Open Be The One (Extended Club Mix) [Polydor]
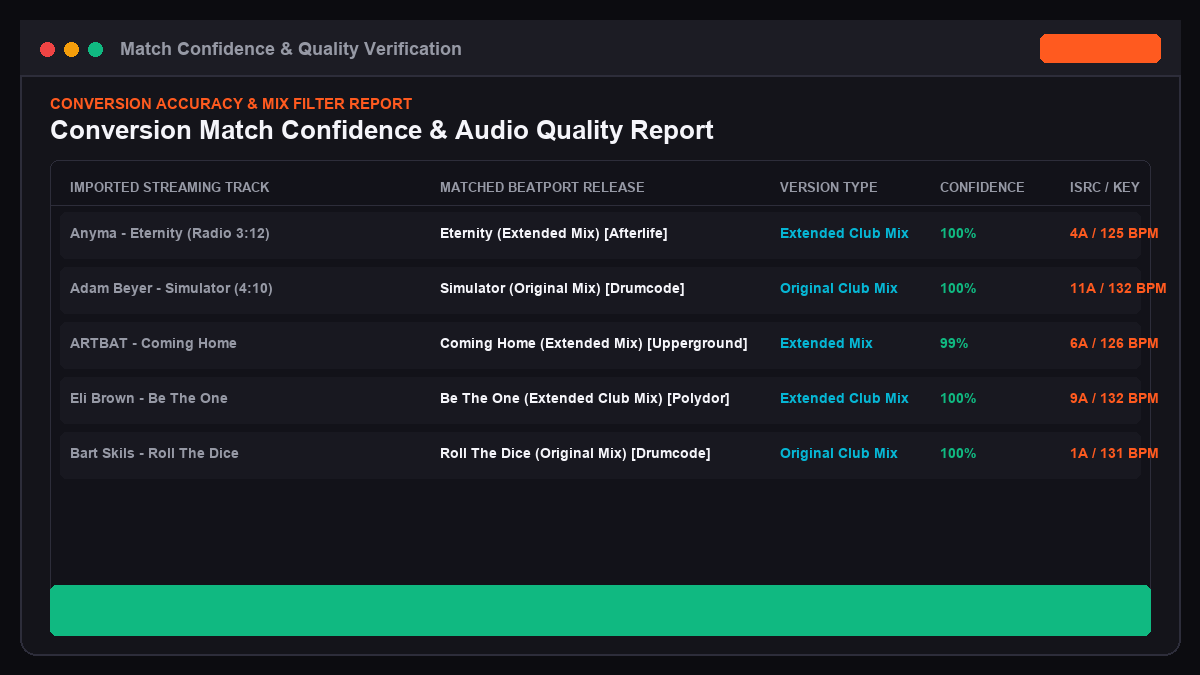 click(585, 398)
